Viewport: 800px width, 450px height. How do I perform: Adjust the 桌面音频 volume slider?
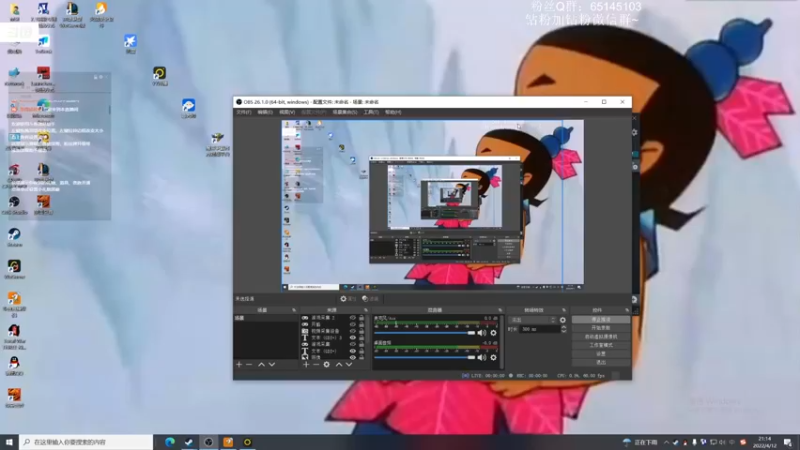click(x=424, y=358)
